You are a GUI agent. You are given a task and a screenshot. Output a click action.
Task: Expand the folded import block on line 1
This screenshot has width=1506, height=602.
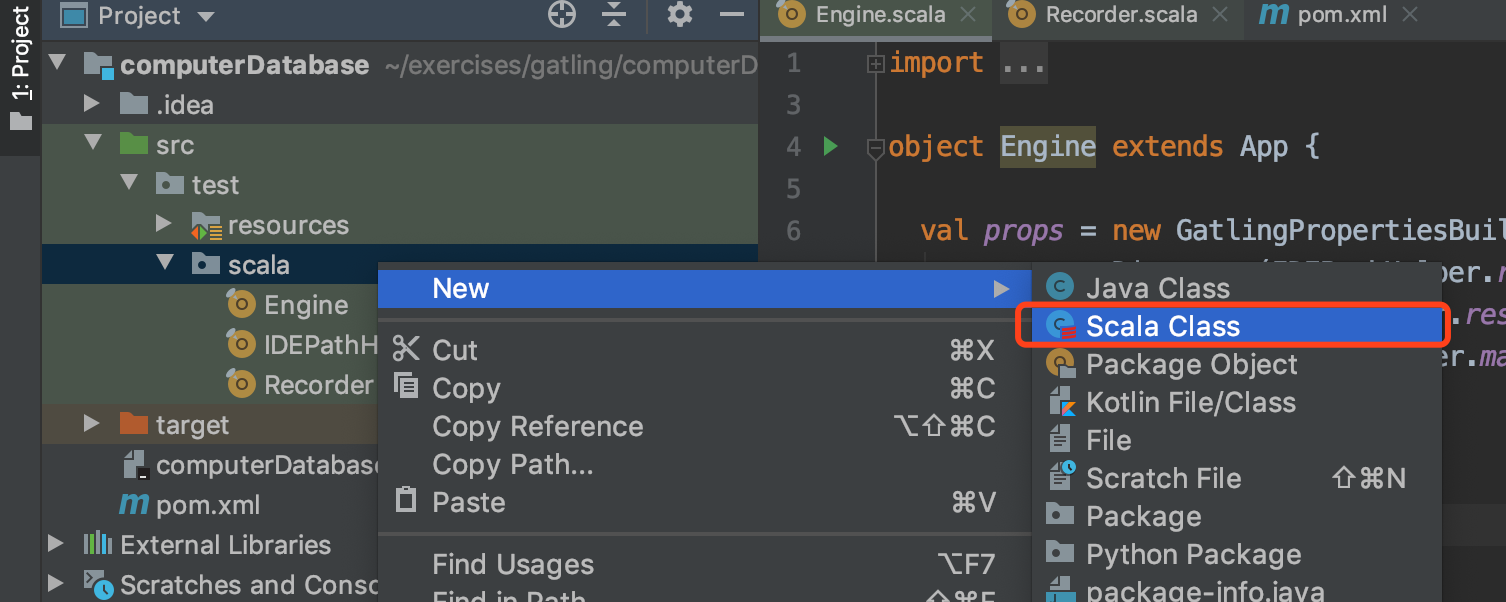tap(876, 64)
